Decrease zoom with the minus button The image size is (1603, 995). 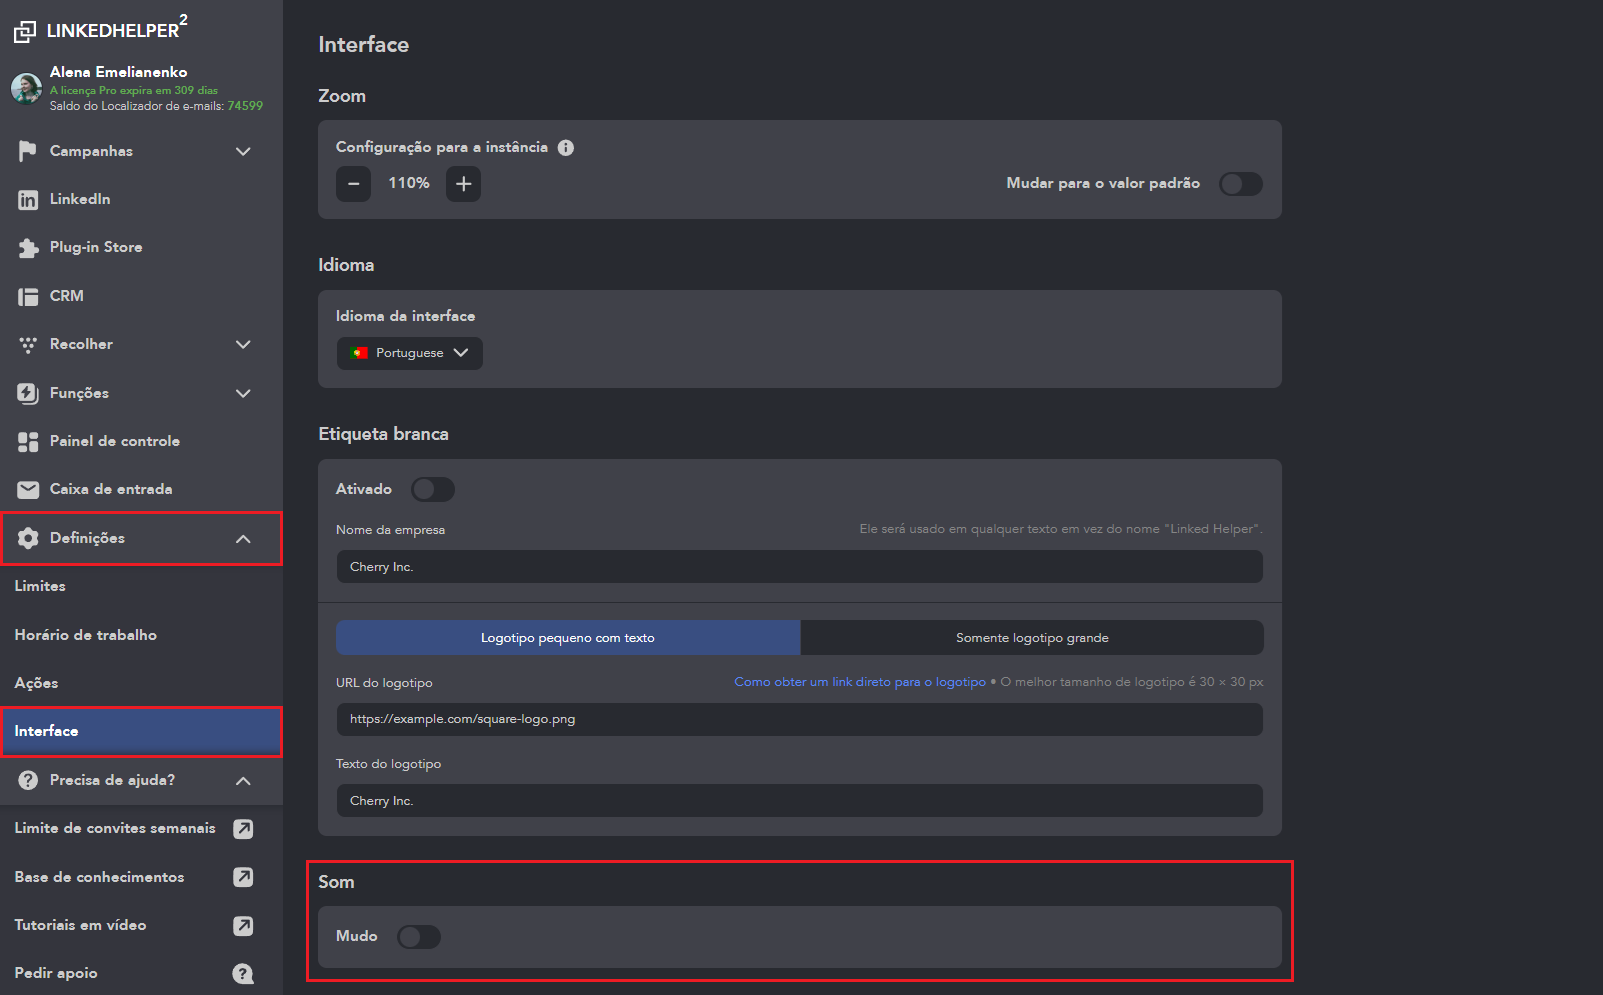pos(353,184)
